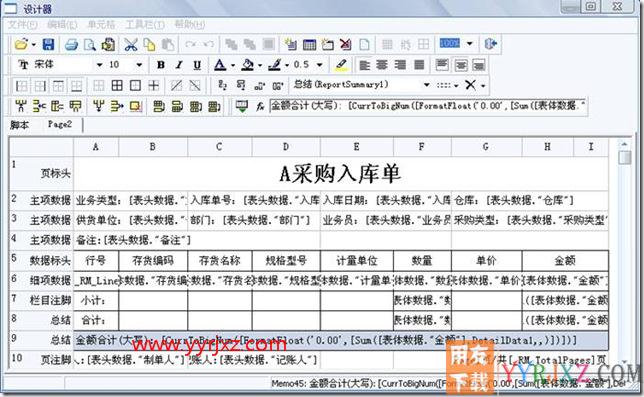
Task: Open the 帮助(H) menu
Action: 190,25
